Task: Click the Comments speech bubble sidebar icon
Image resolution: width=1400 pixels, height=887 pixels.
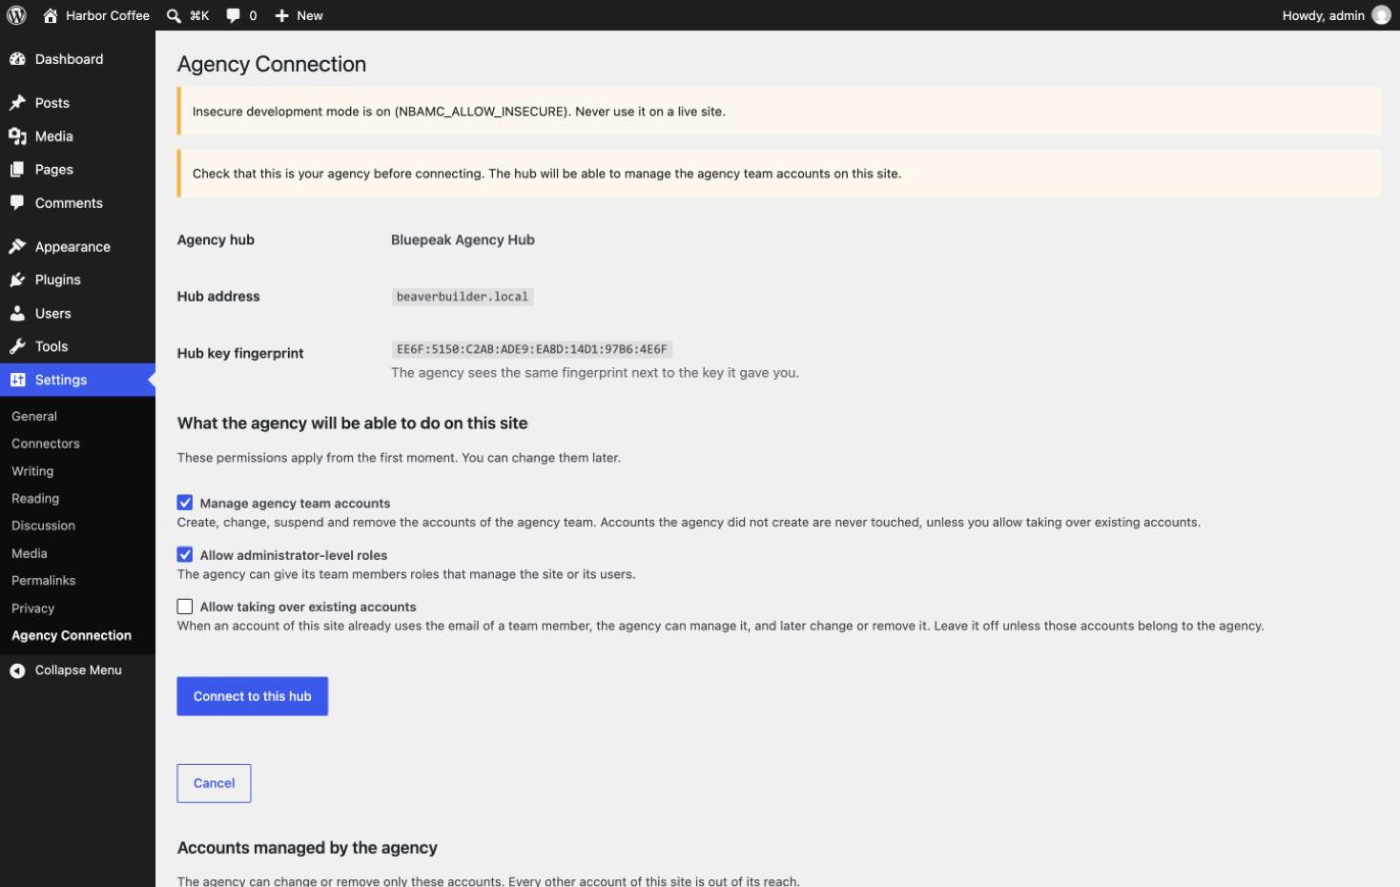Action: click(17, 203)
